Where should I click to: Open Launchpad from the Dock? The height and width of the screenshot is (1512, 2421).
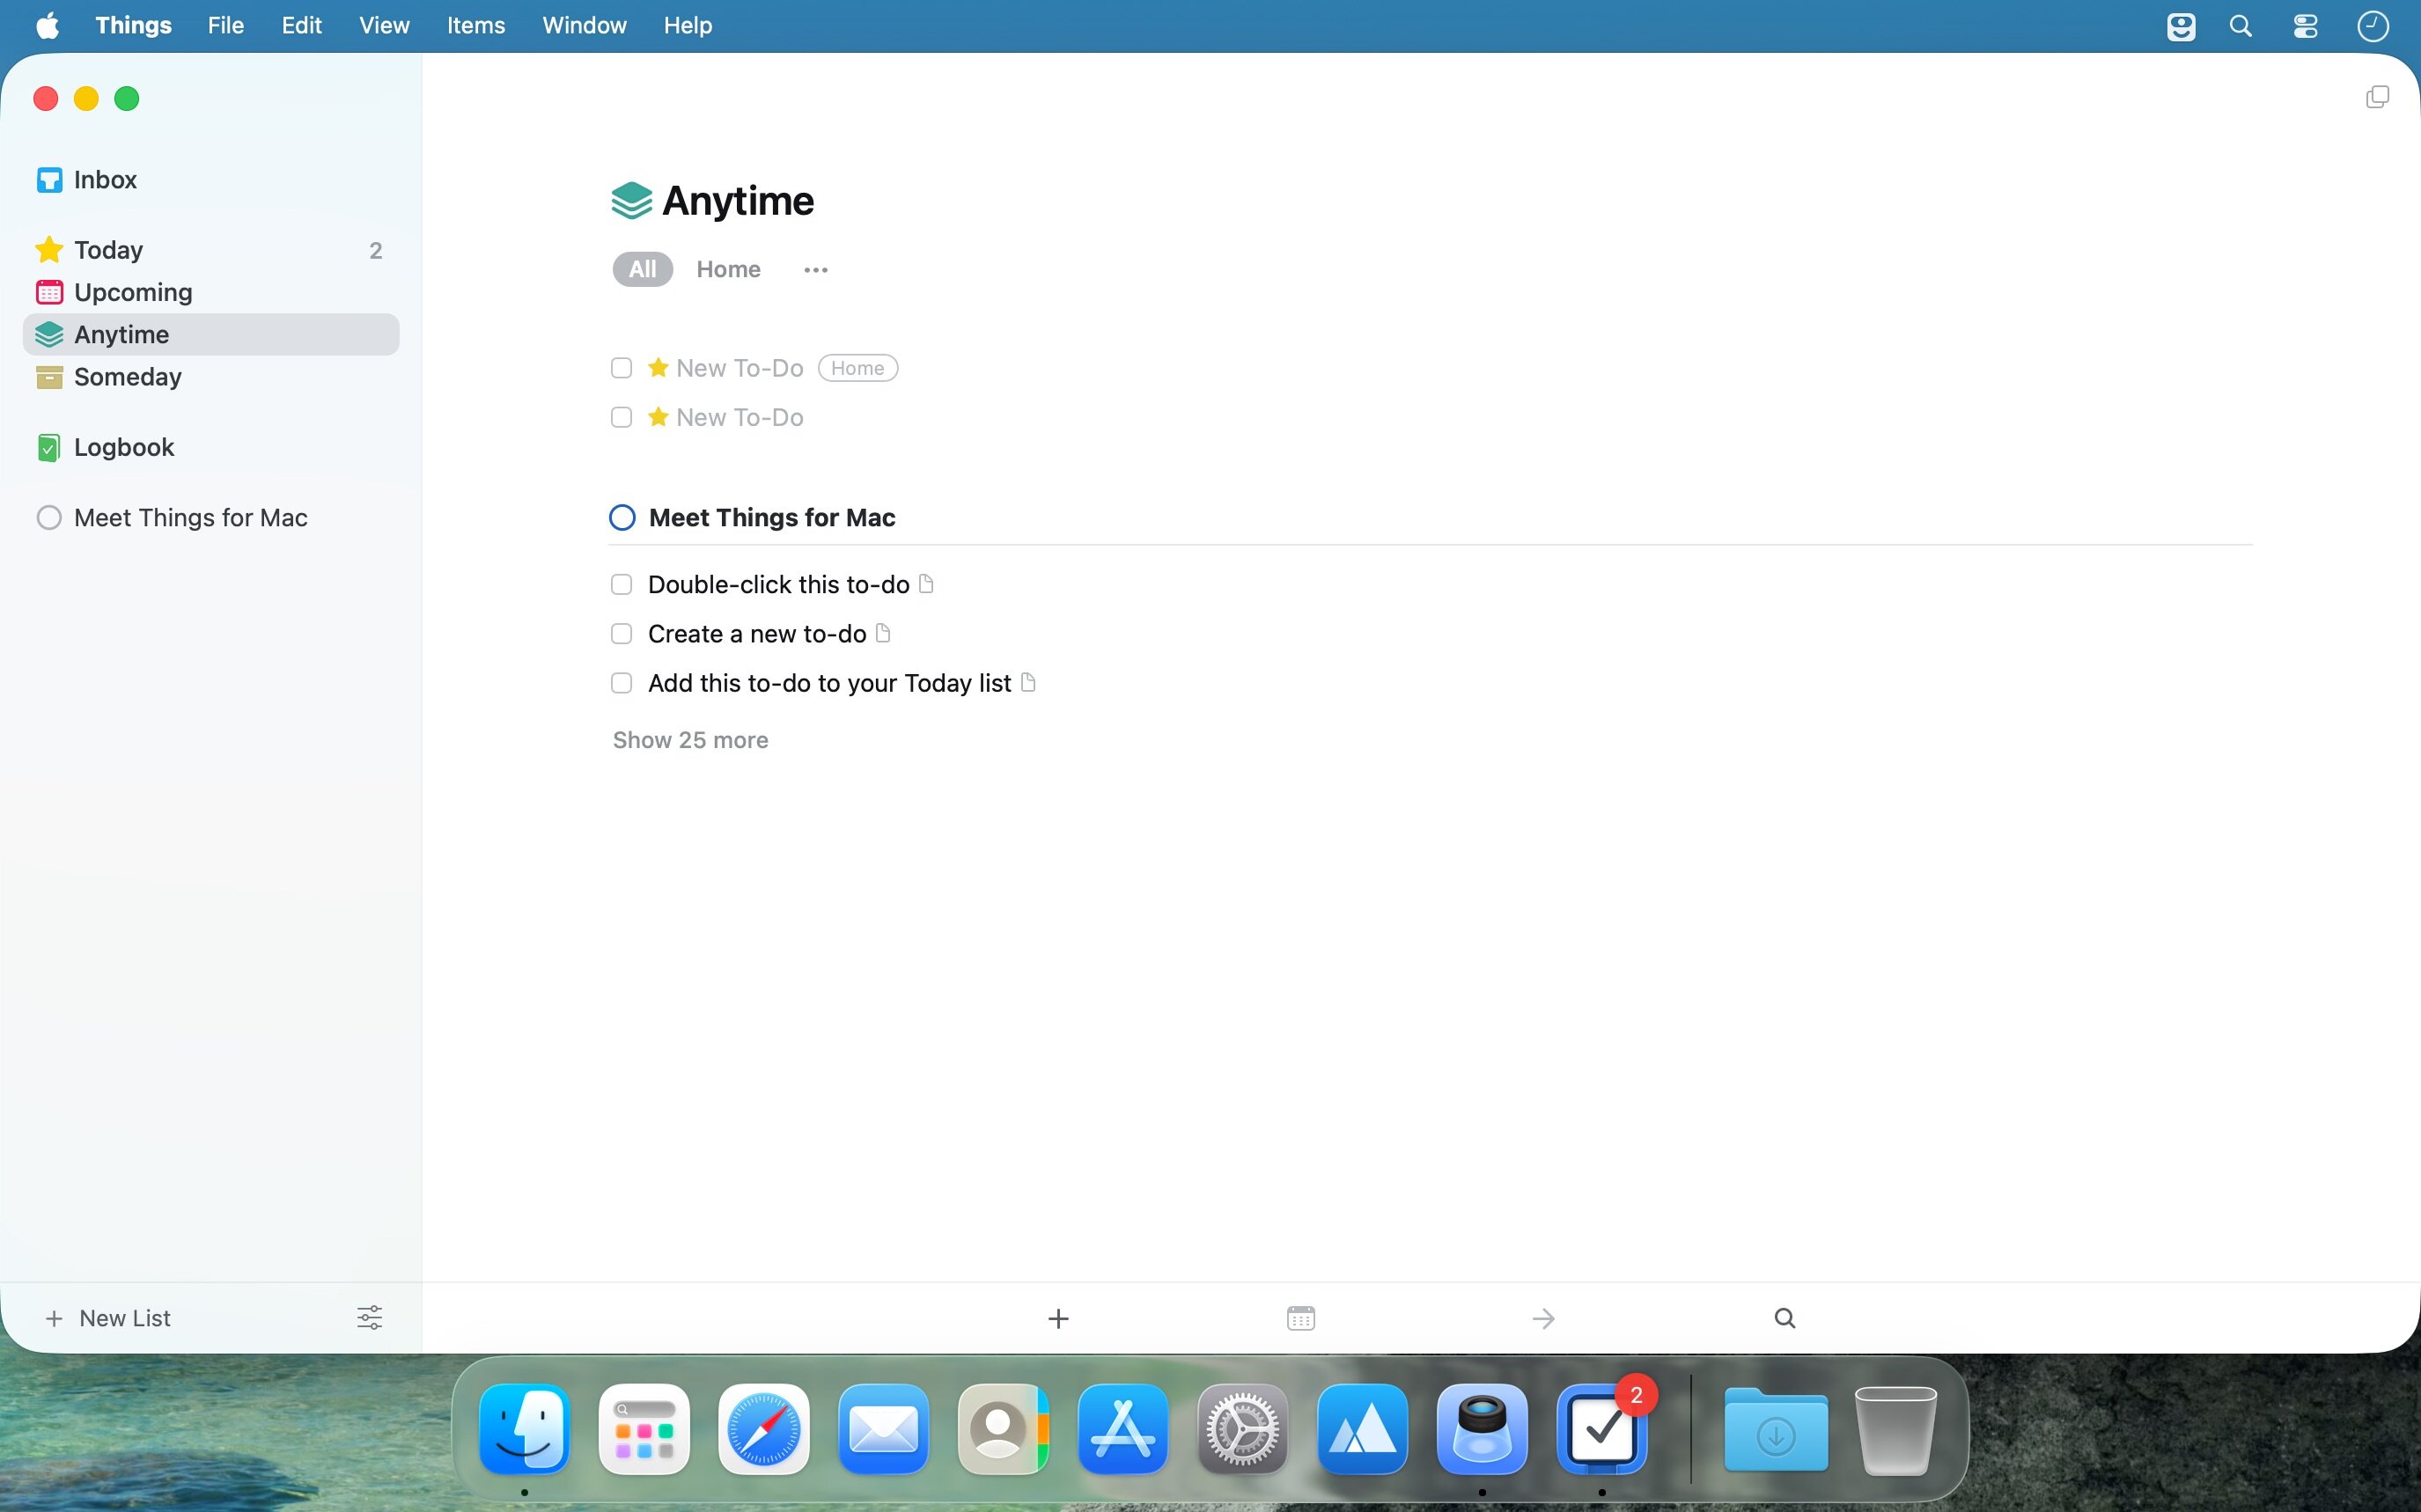[x=644, y=1429]
